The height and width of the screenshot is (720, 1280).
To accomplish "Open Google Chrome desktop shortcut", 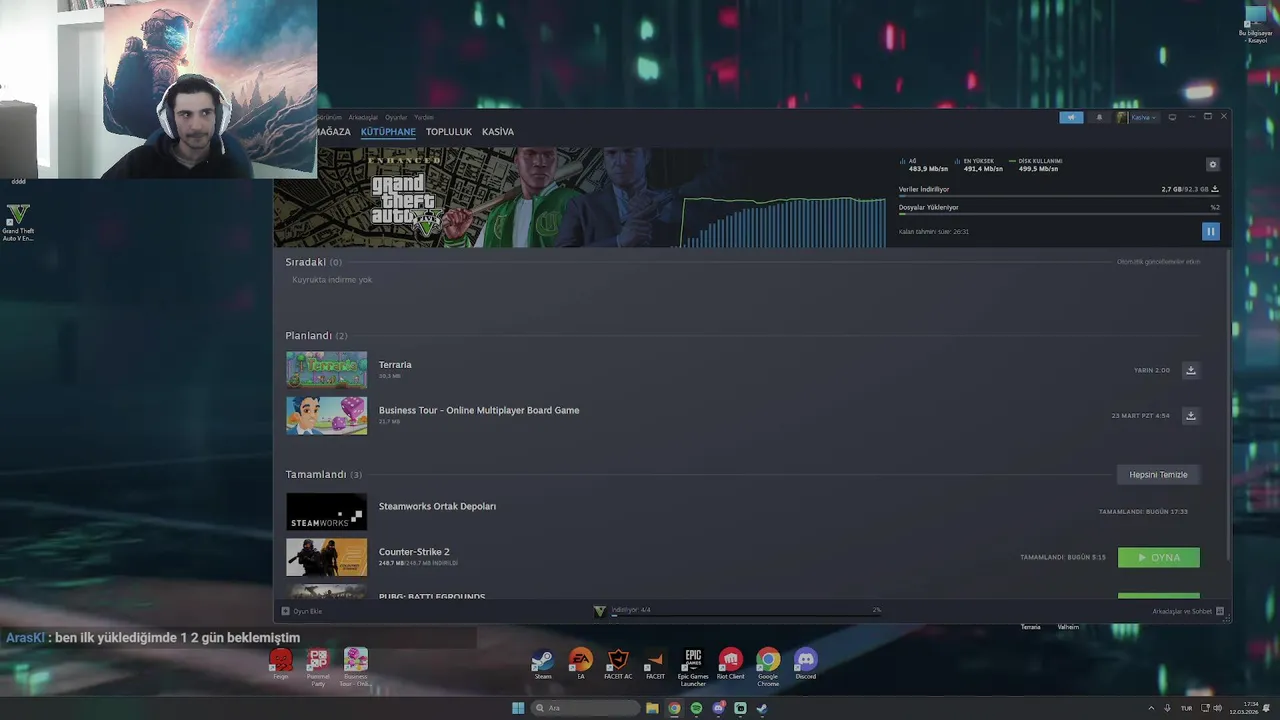I will click(x=768, y=667).
